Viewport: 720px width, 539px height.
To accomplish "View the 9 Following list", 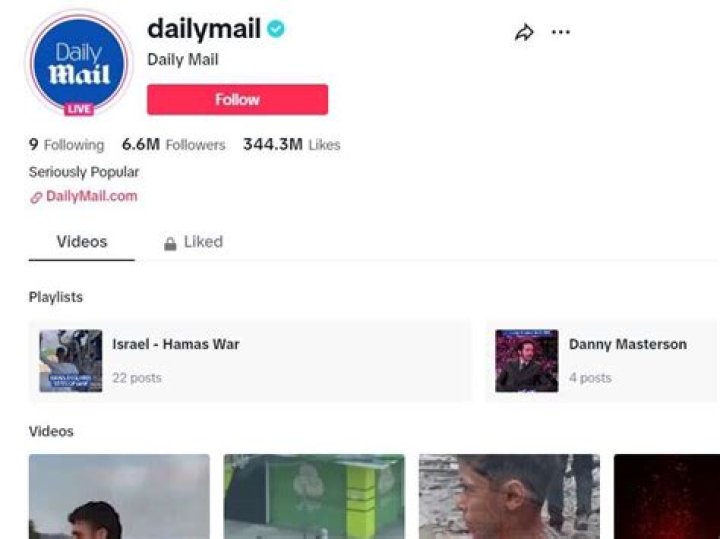I will point(67,145).
